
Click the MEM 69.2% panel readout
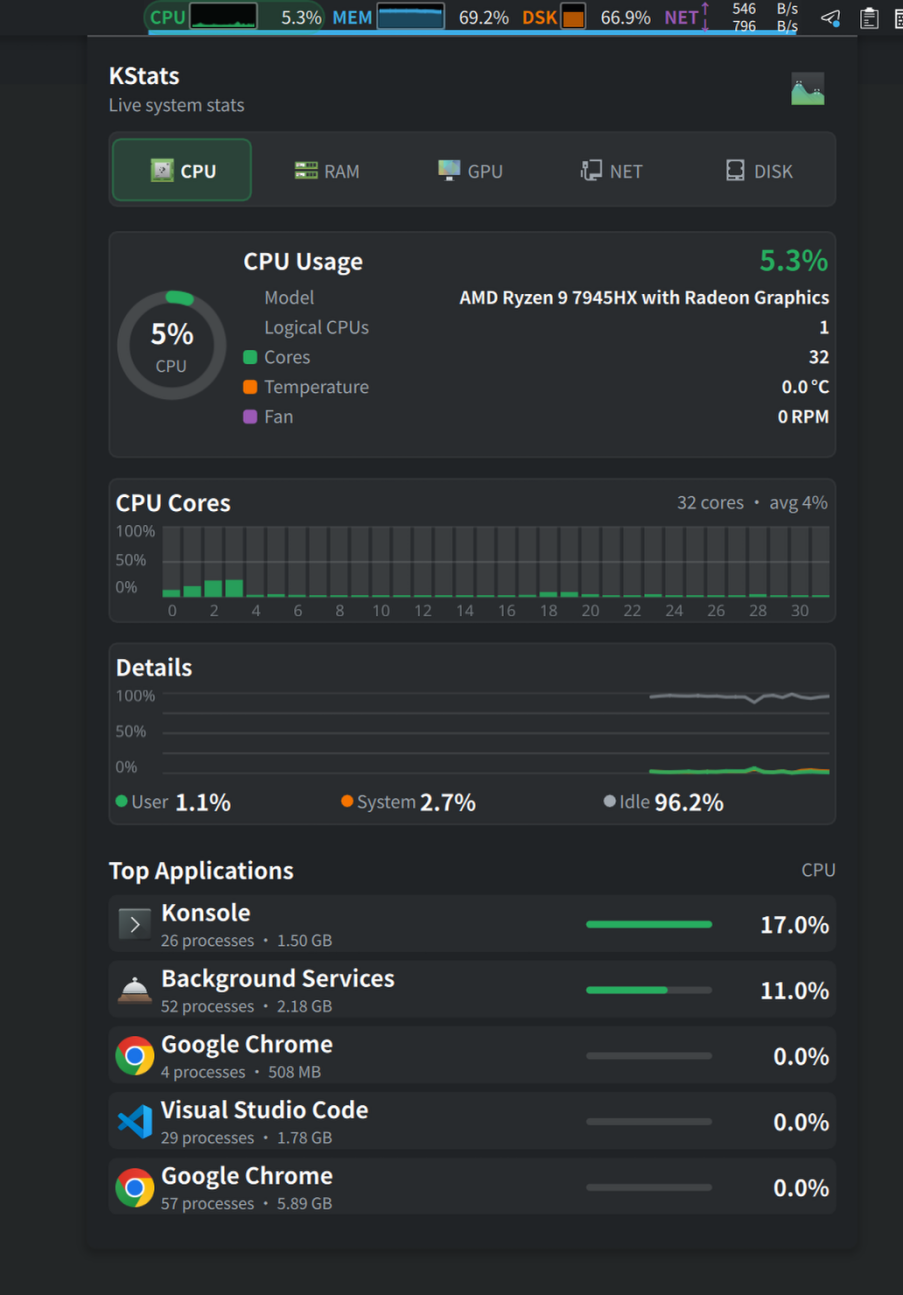484,17
